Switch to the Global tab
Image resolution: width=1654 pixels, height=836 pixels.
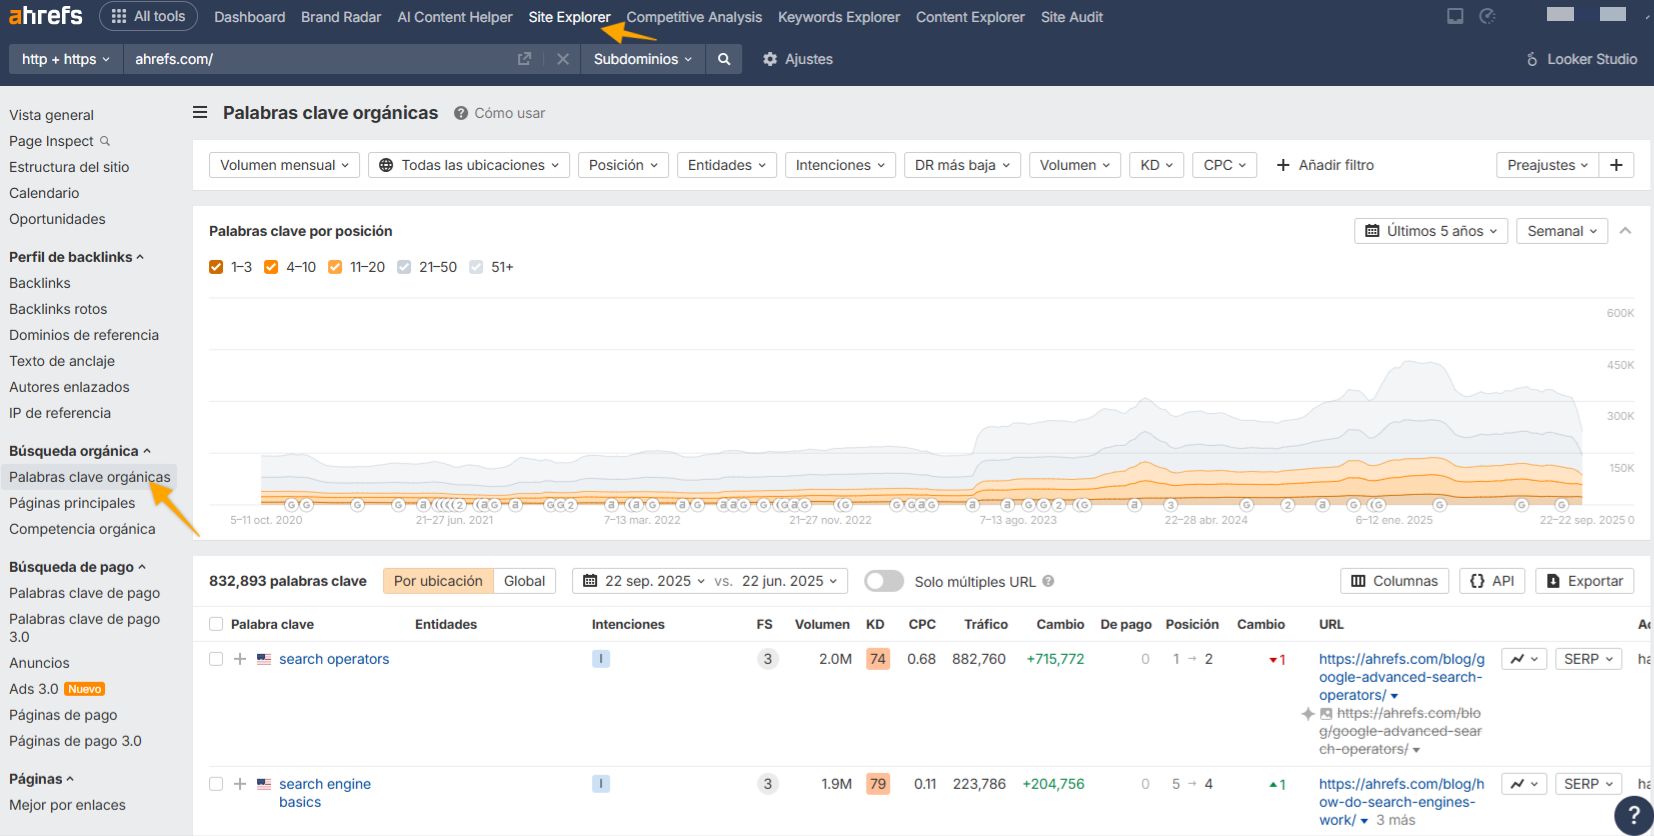[x=524, y=581]
